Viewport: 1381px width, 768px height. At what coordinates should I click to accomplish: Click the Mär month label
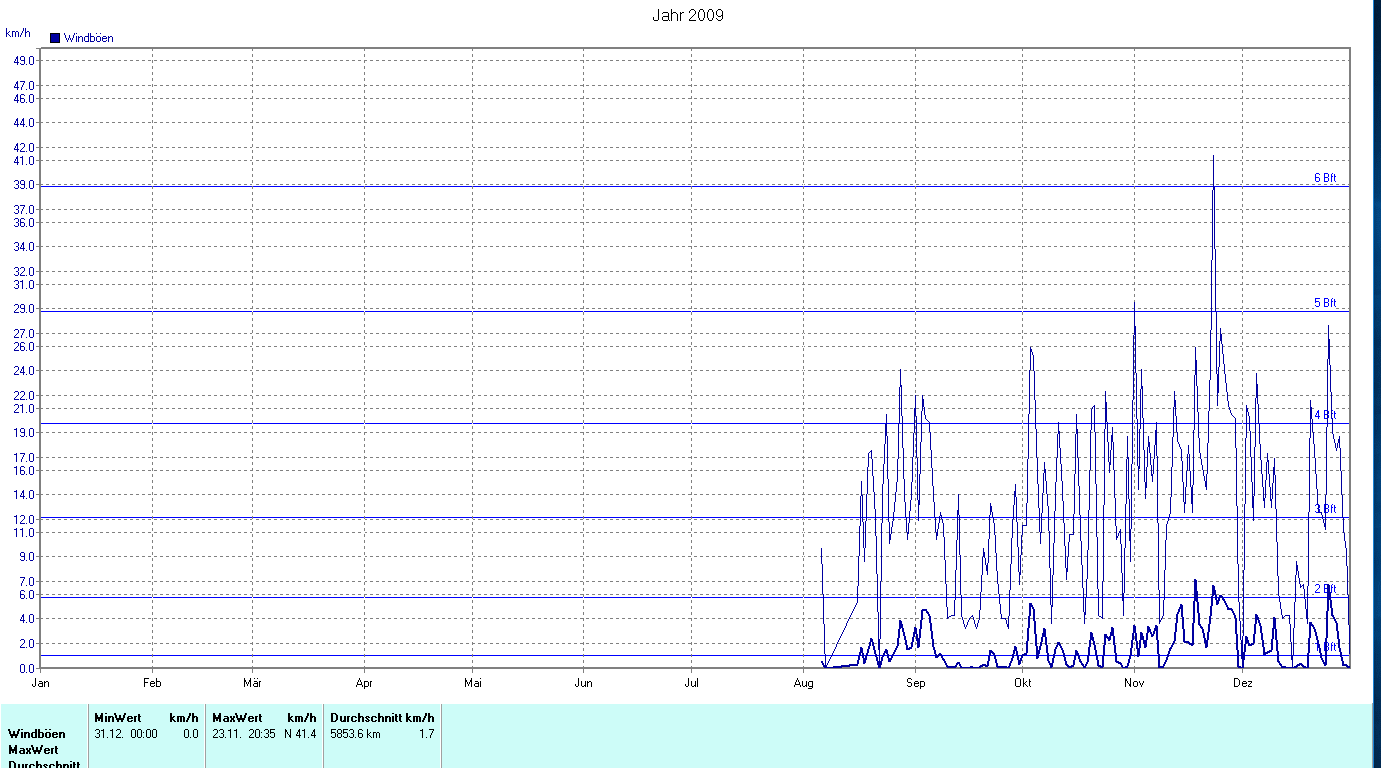click(252, 684)
